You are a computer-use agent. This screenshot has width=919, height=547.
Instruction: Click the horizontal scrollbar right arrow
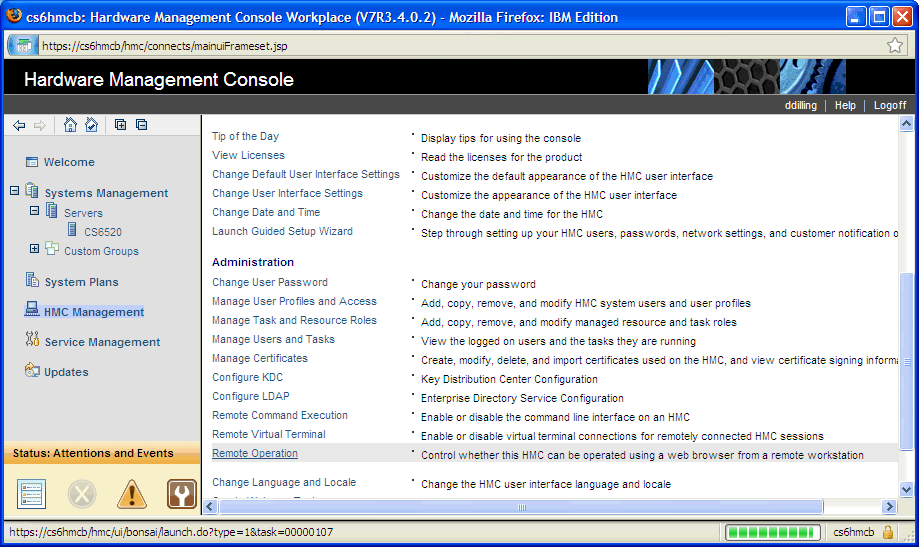pos(890,507)
